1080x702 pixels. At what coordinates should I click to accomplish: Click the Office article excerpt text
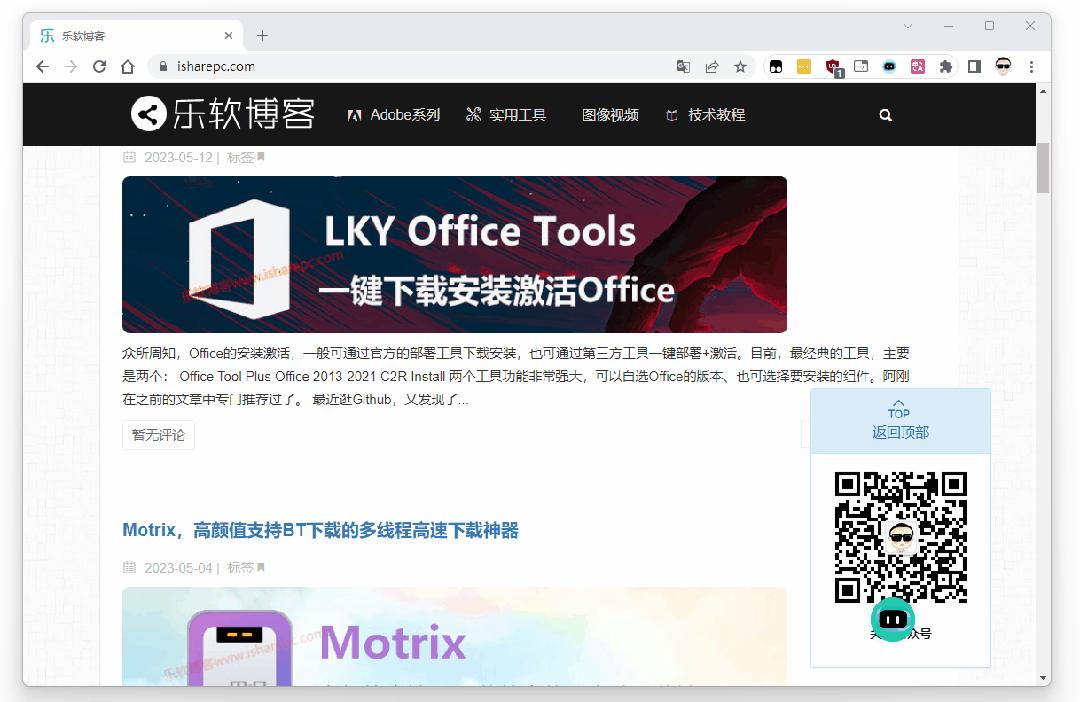point(516,376)
